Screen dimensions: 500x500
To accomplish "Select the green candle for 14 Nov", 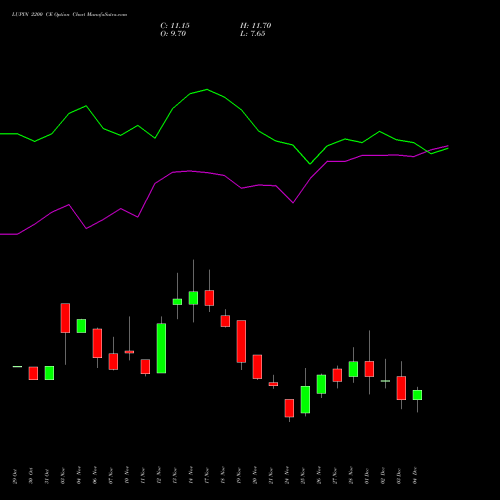I will click(193, 298).
